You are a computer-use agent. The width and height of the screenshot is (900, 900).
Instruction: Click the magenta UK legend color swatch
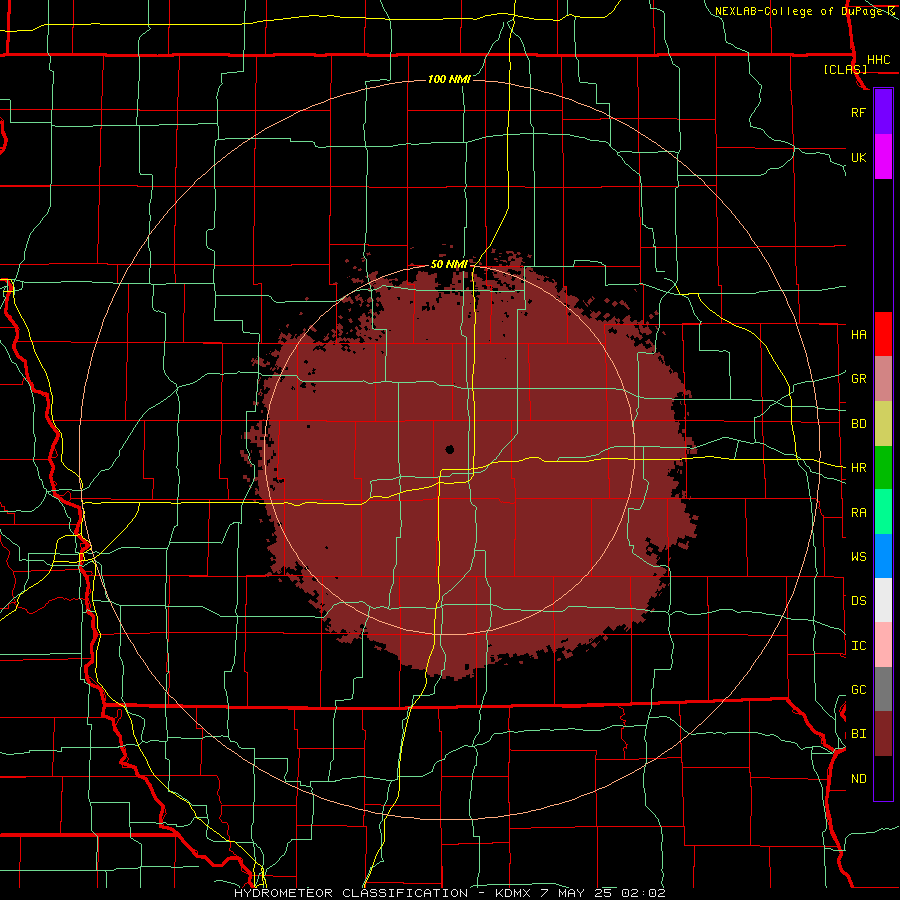(883, 157)
